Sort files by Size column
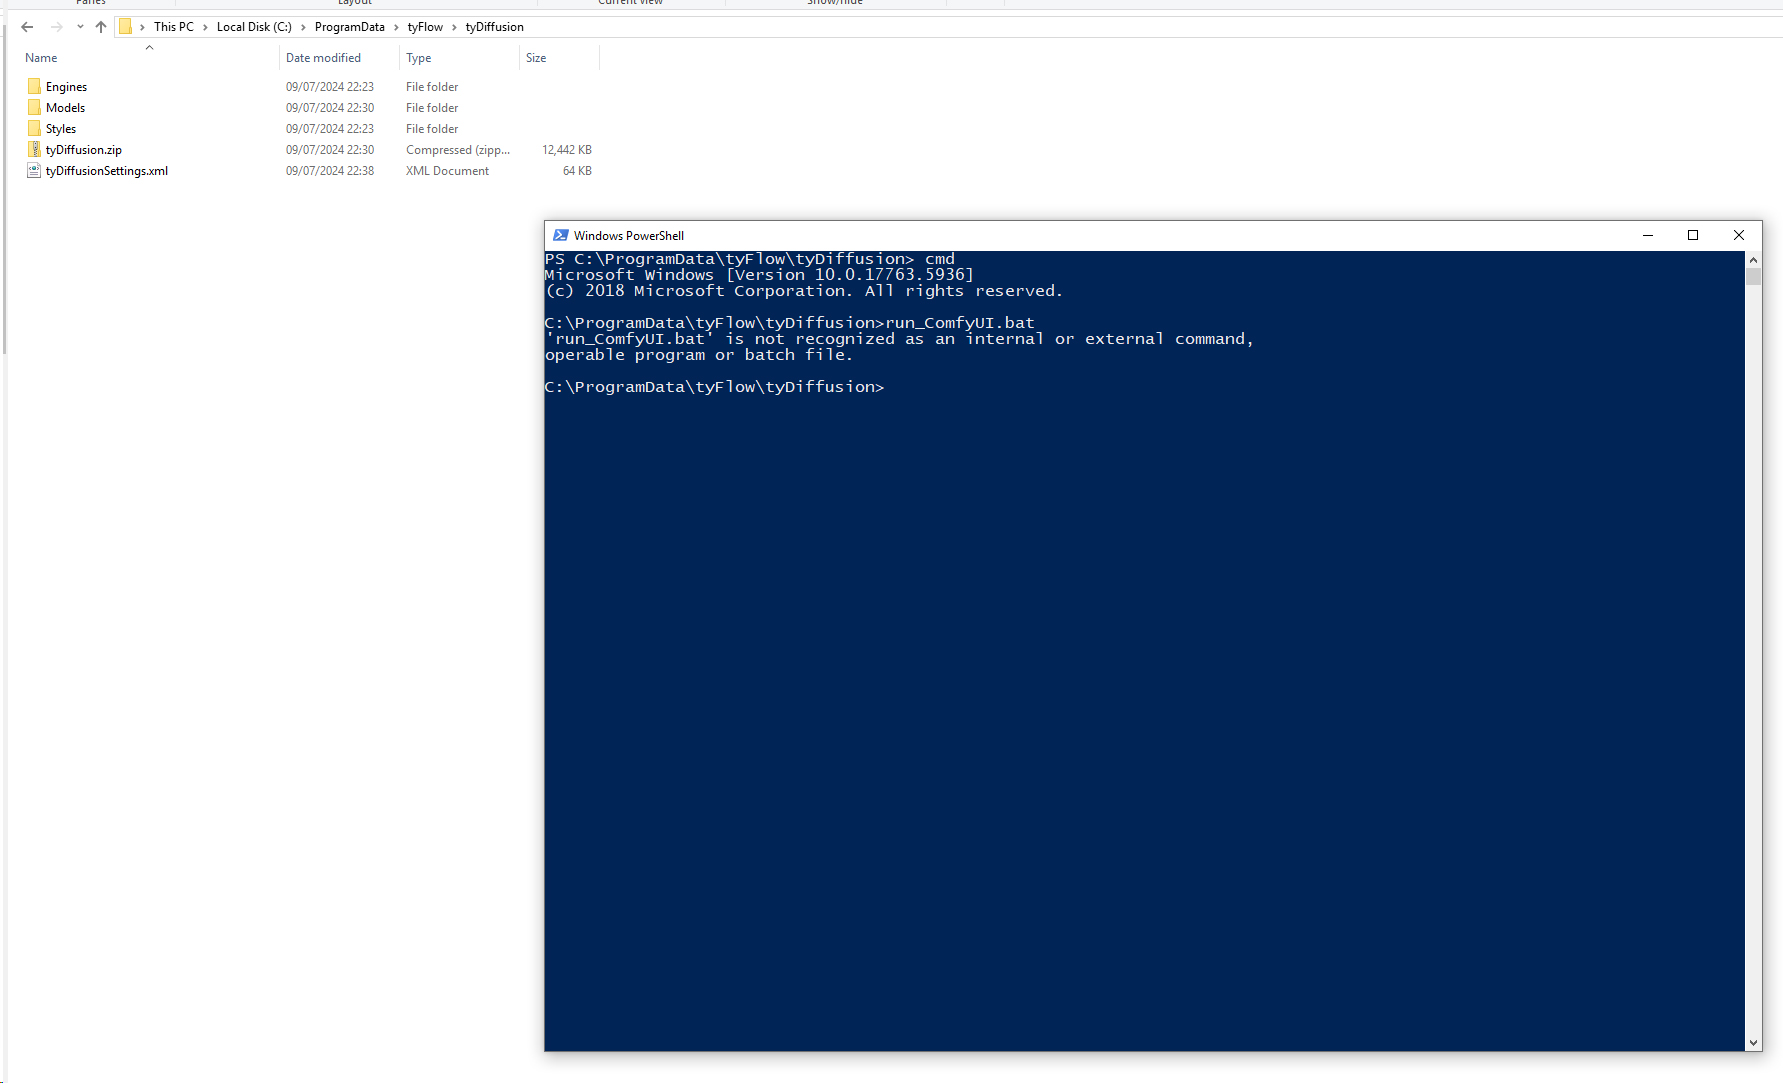Screen dimensions: 1783x1083 coord(536,58)
